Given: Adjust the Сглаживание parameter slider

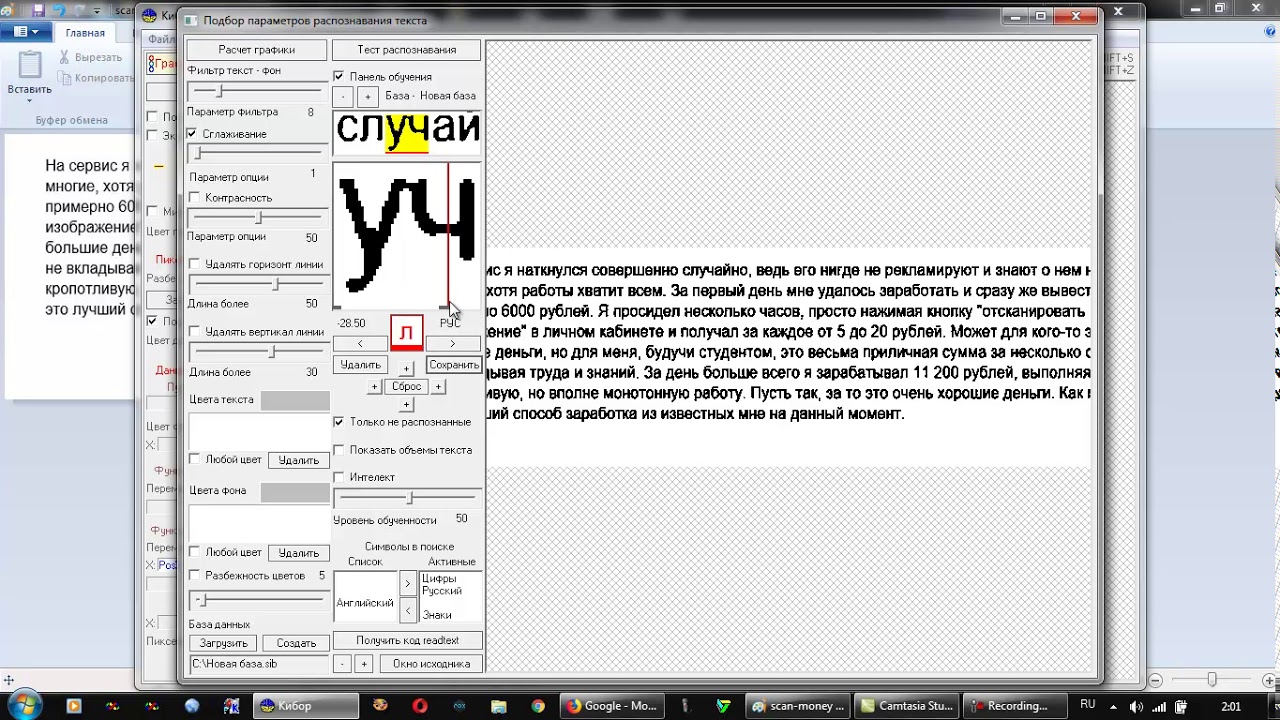Looking at the screenshot, I should [257, 153].
